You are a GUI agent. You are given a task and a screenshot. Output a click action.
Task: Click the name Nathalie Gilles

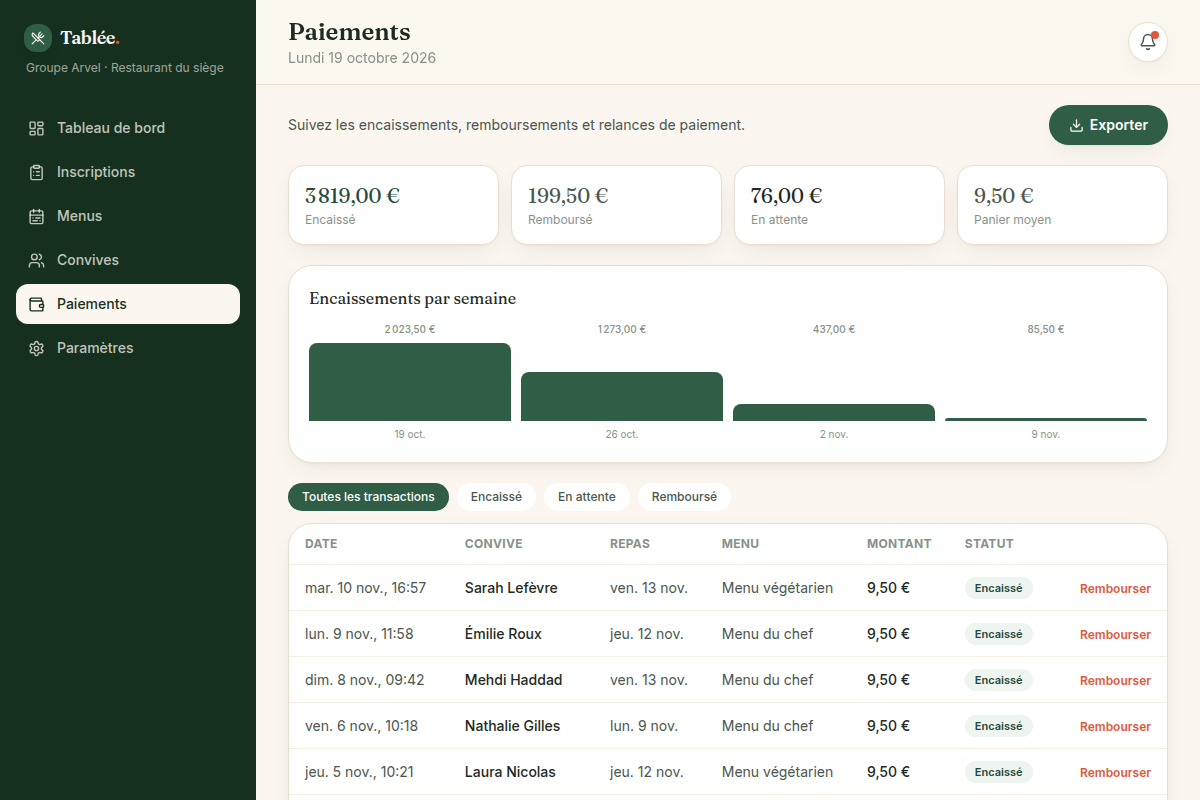tap(512, 726)
